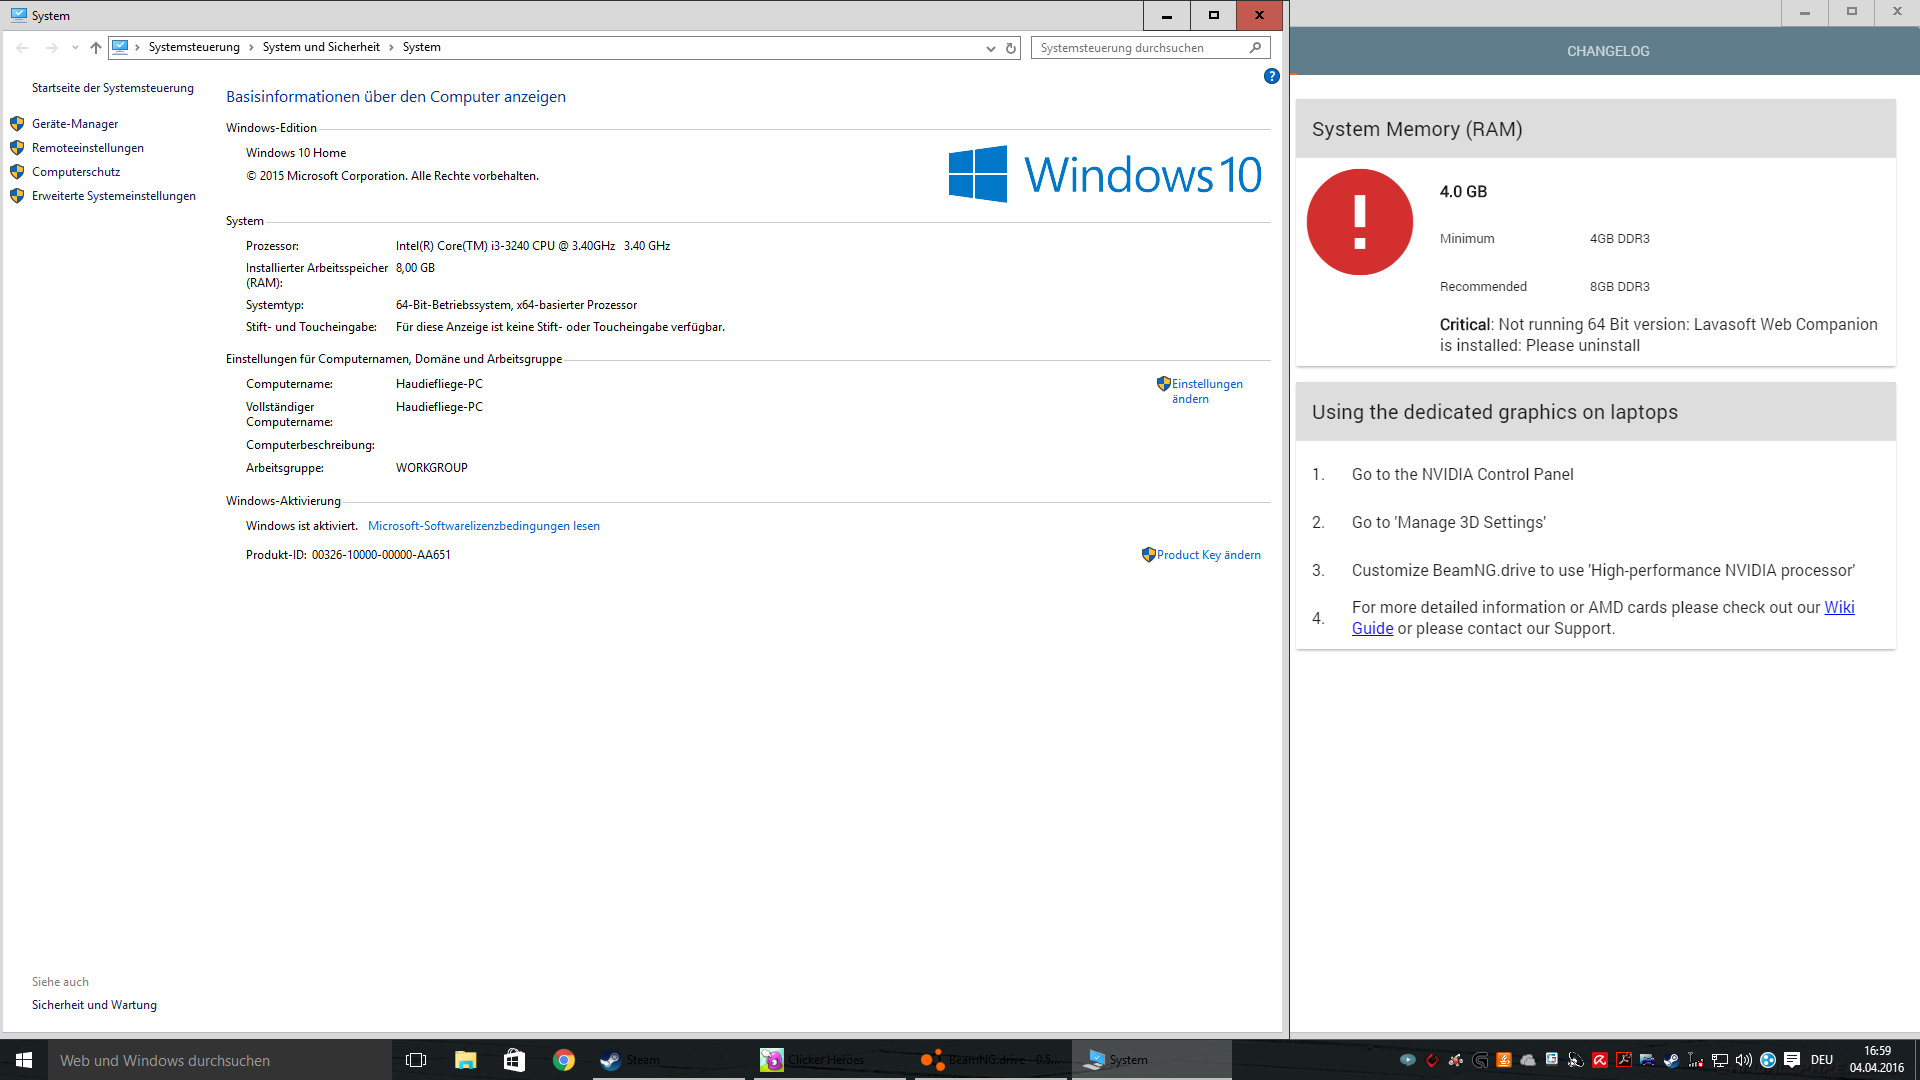Click the blue globe tray icon
1920x1080 pixels.
[x=1768, y=1060]
